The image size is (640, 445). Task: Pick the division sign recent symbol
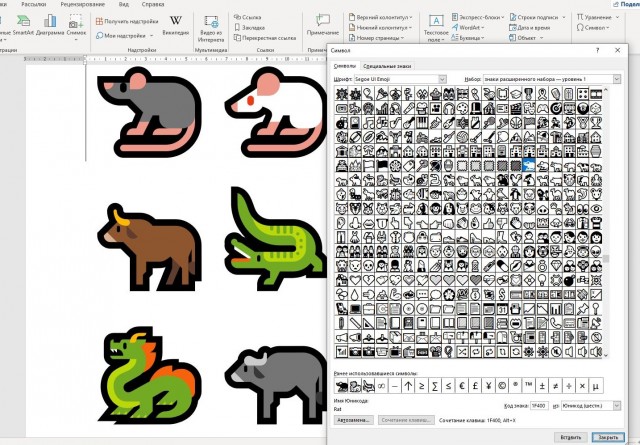click(569, 385)
